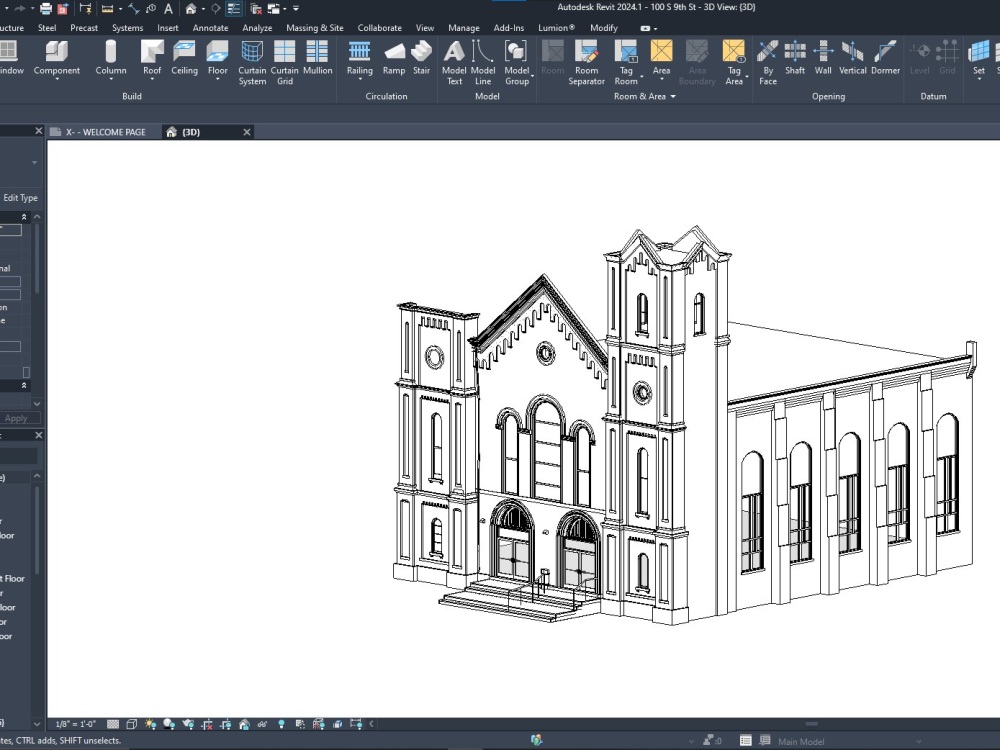The image size is (1000, 750).
Task: Select the Roof tool
Action: [x=152, y=57]
